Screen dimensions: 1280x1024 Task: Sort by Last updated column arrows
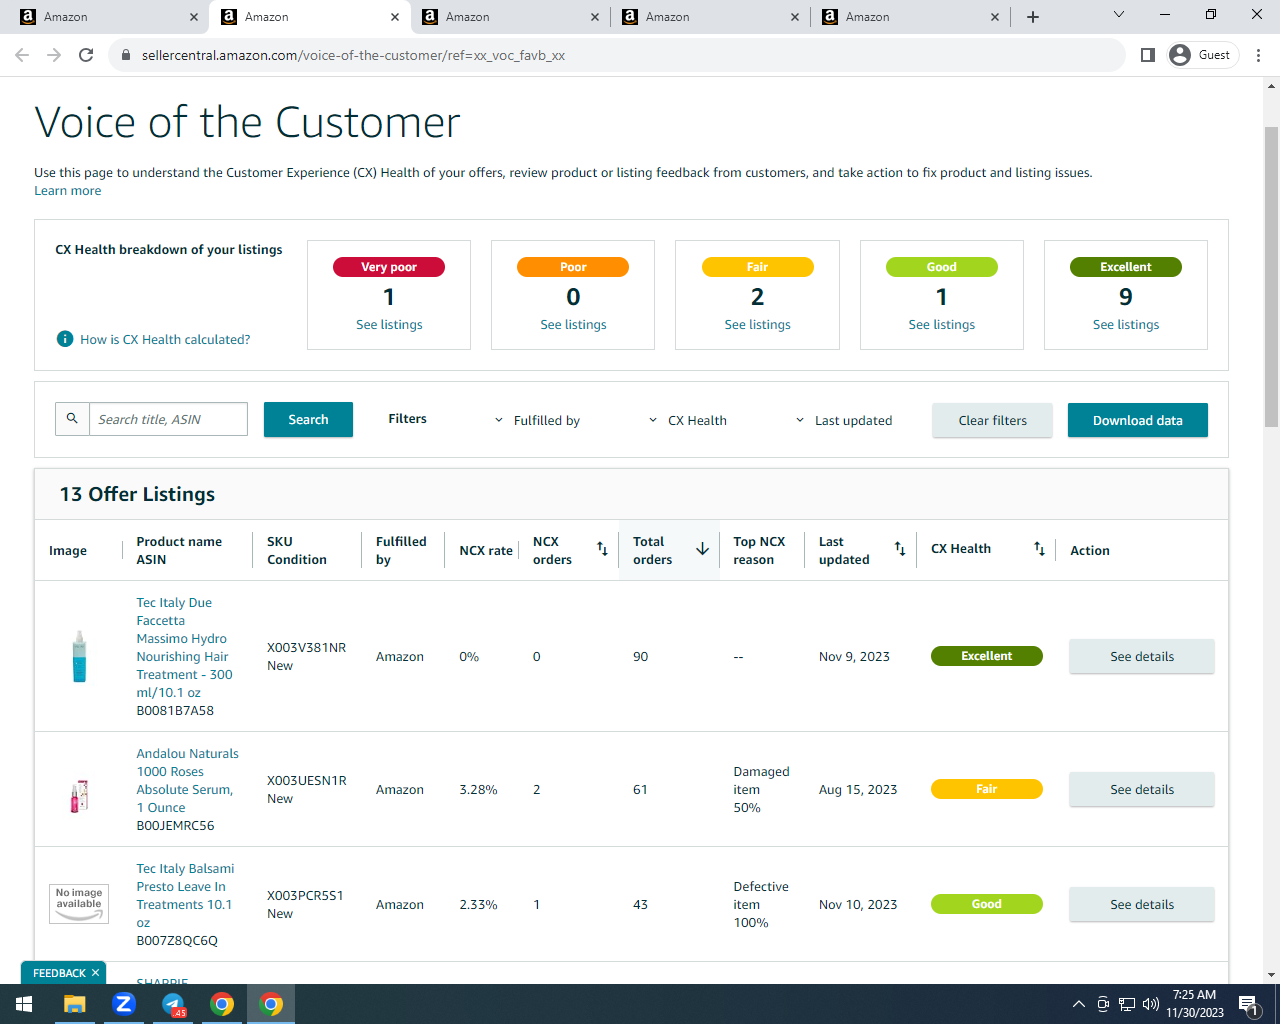(900, 549)
